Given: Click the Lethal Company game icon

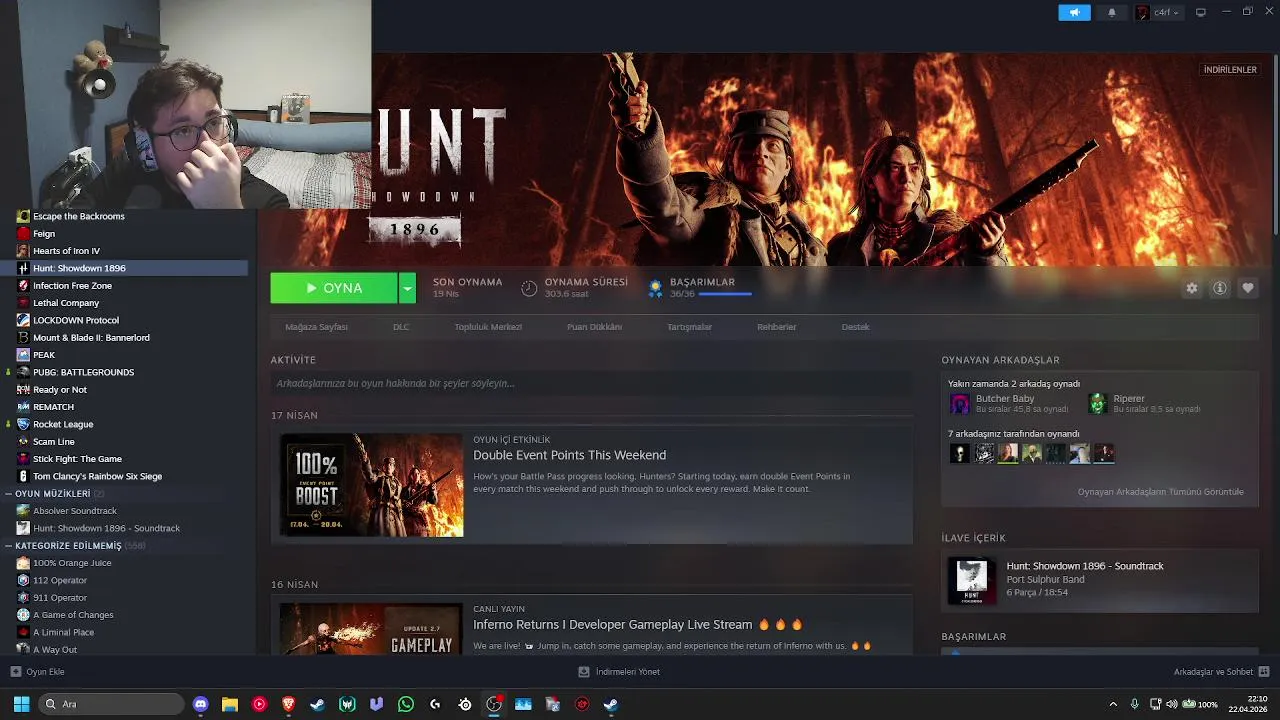Looking at the screenshot, I should point(23,303).
